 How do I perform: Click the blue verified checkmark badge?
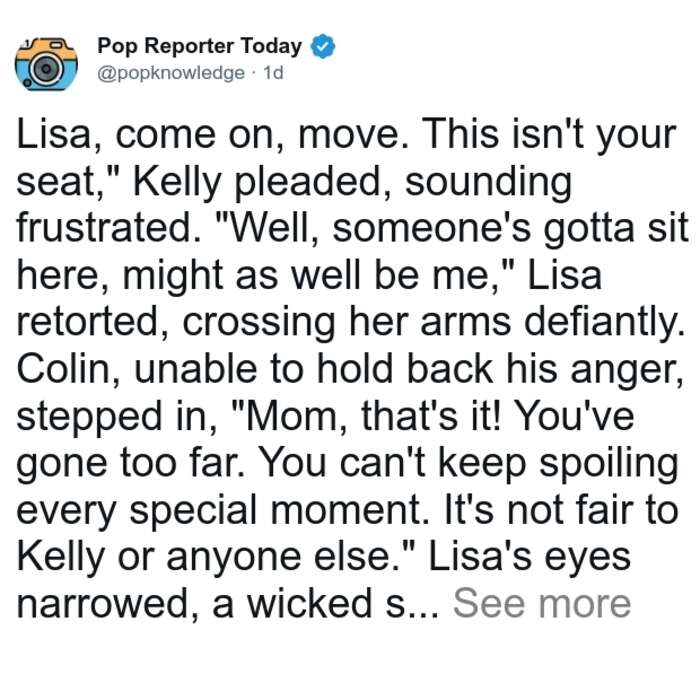(323, 46)
